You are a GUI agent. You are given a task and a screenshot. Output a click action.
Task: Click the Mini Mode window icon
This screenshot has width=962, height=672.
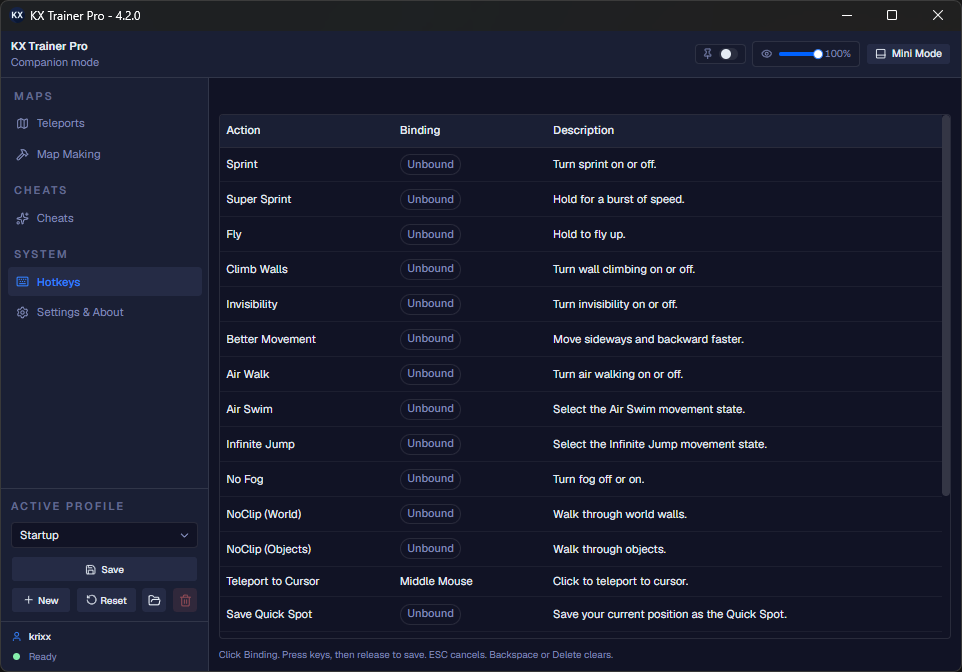(880, 54)
